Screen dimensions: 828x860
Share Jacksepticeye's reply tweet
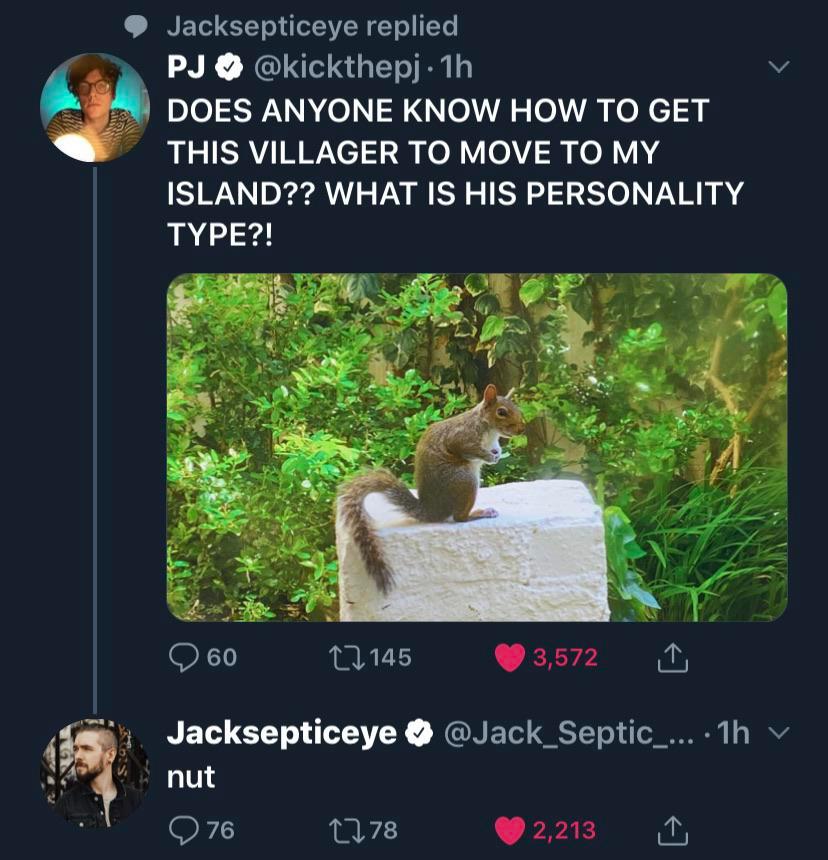click(673, 830)
